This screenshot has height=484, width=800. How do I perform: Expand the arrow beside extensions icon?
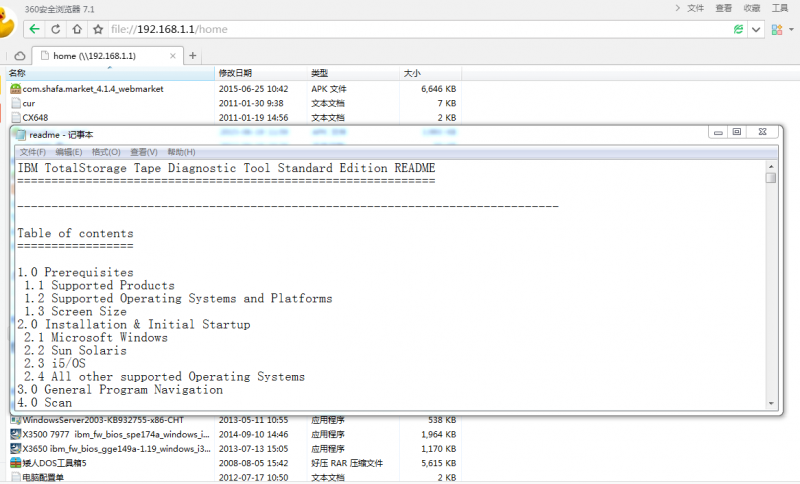(791, 30)
